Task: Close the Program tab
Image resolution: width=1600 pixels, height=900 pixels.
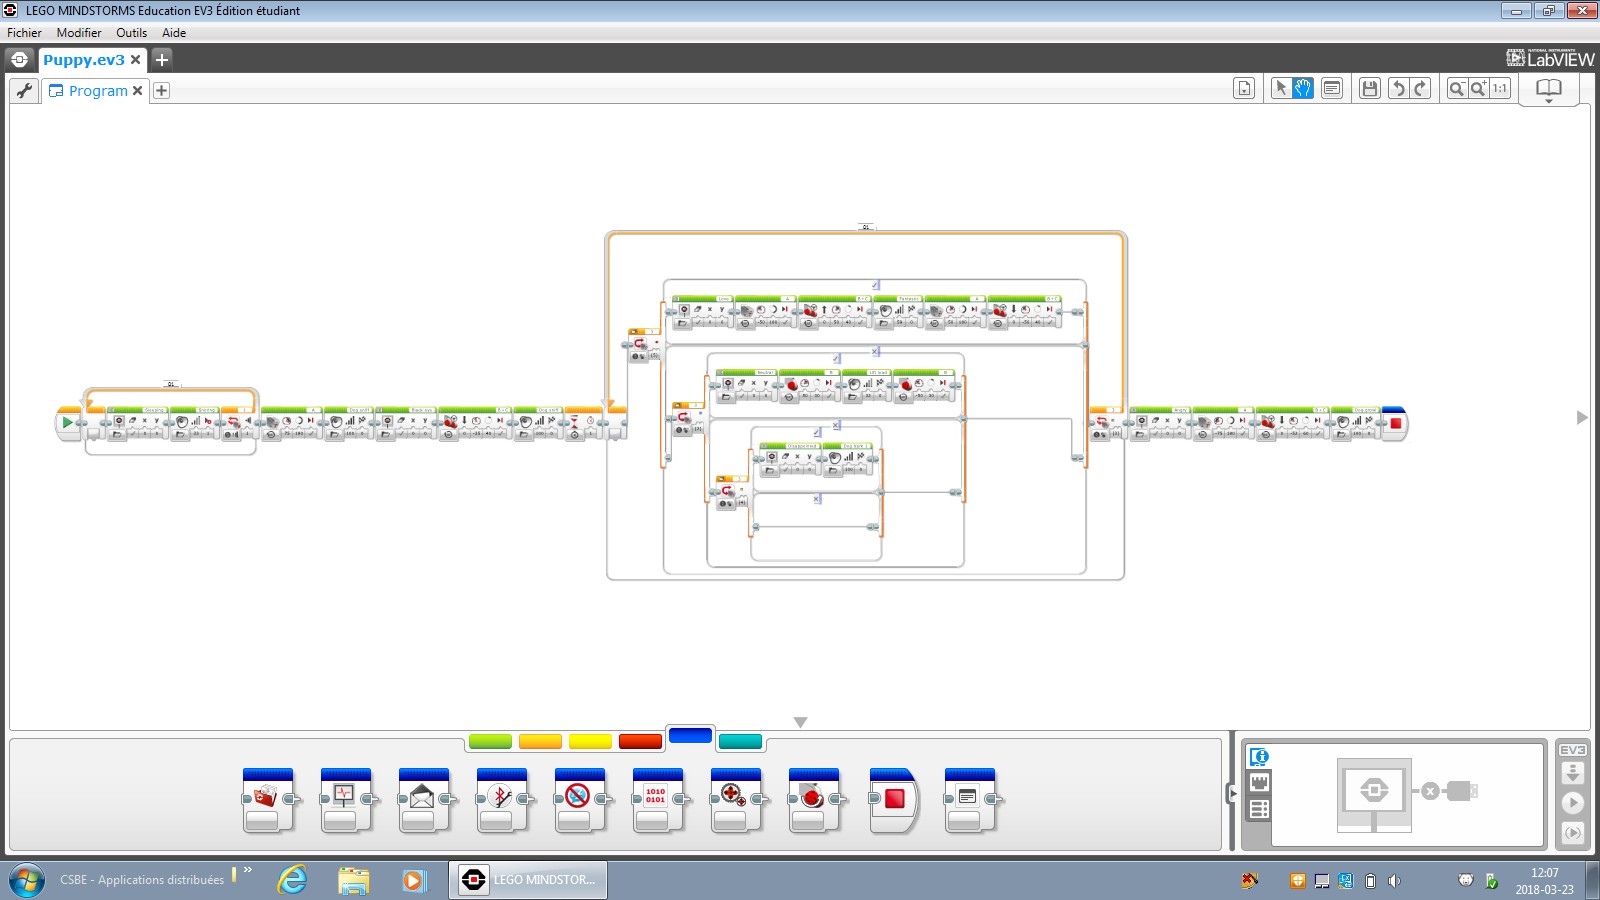Action: (x=138, y=90)
